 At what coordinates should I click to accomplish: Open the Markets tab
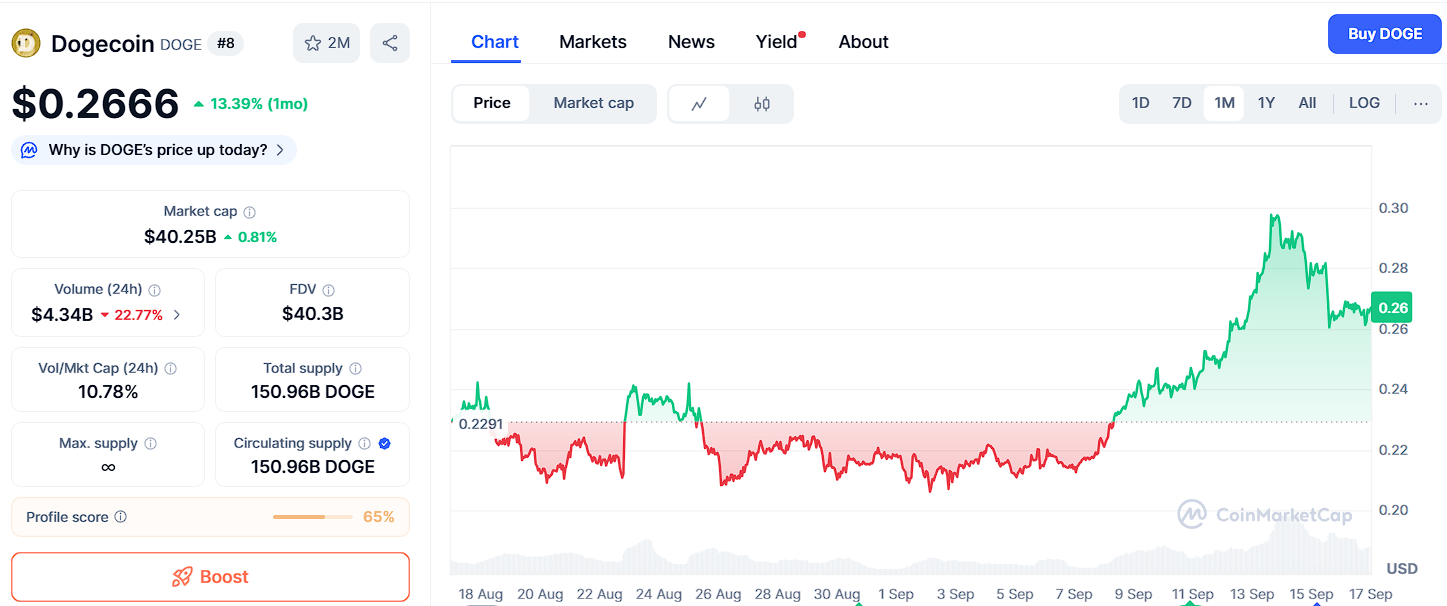593,42
